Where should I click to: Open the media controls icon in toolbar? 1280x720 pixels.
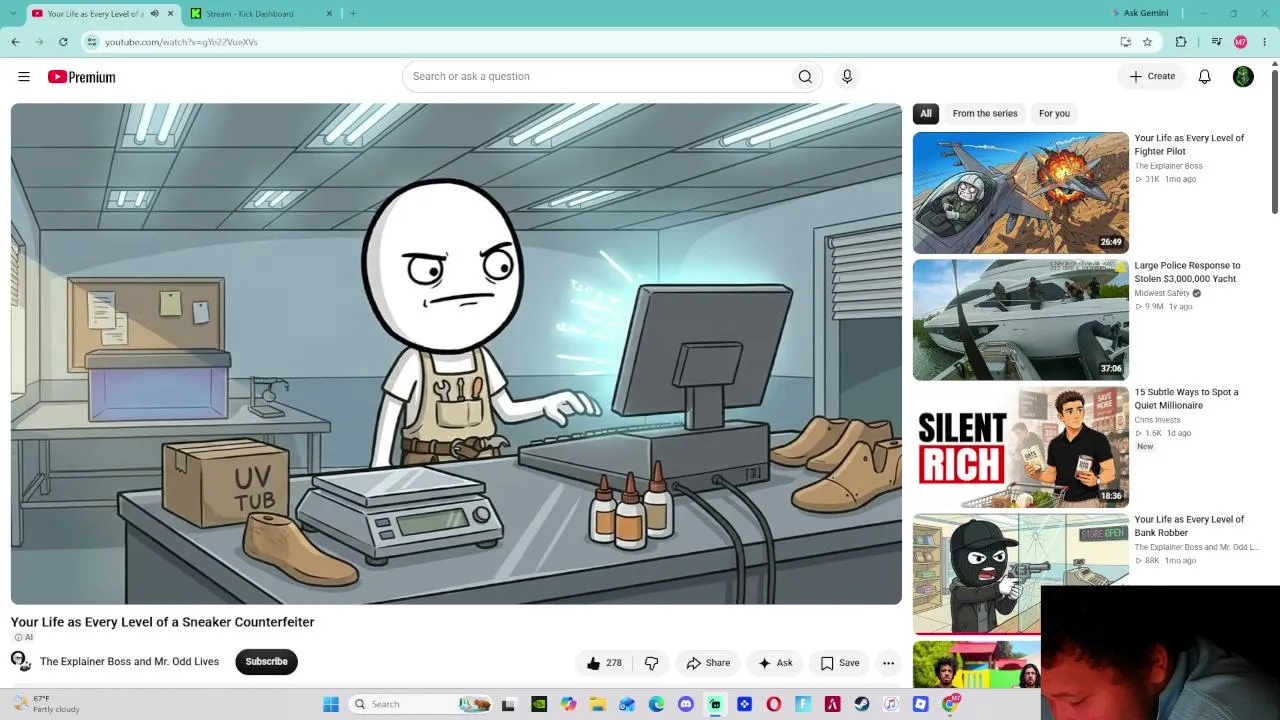(x=1216, y=42)
